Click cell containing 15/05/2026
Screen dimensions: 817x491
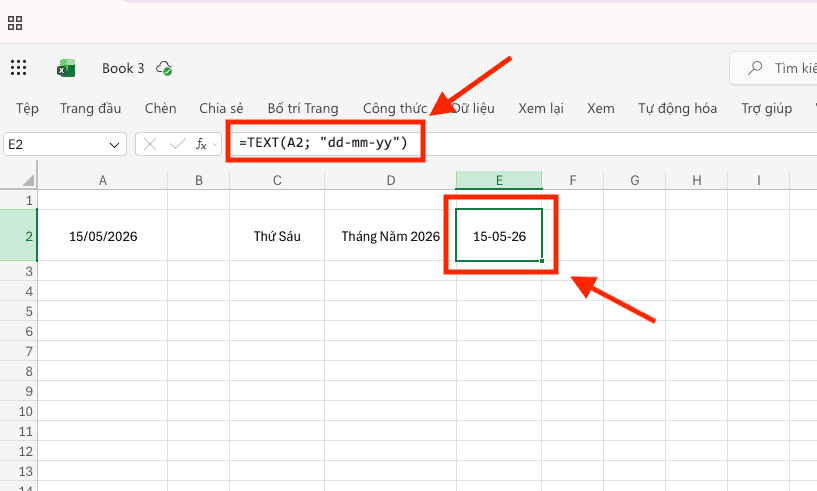103,236
